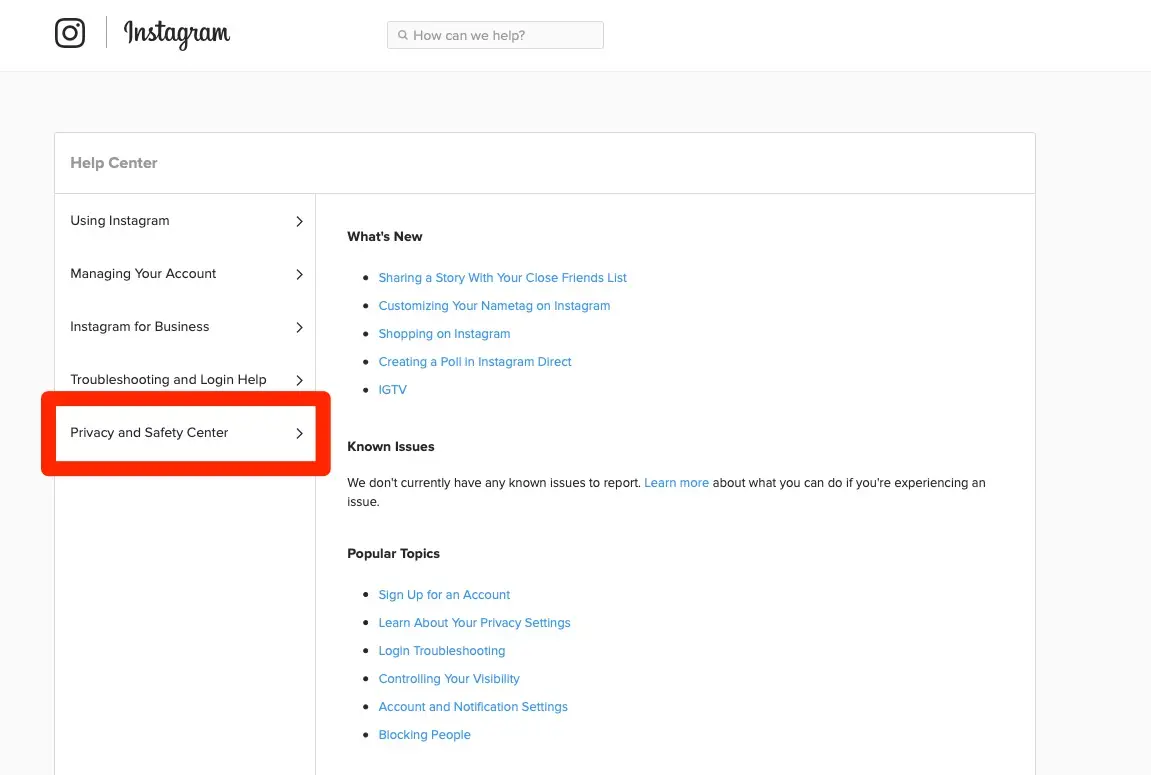
Task: Open Sharing a Story With Close Friends link
Action: click(502, 277)
